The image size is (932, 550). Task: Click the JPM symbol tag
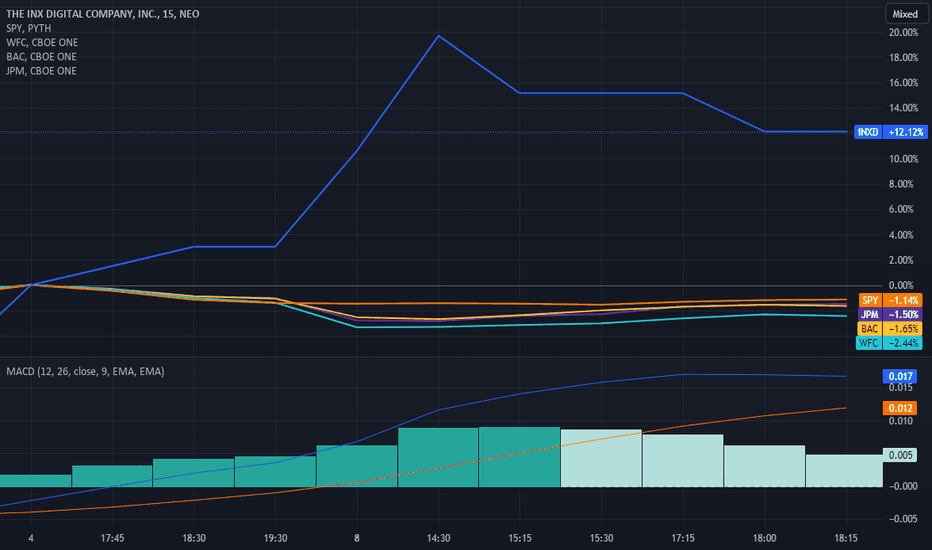(x=870, y=315)
